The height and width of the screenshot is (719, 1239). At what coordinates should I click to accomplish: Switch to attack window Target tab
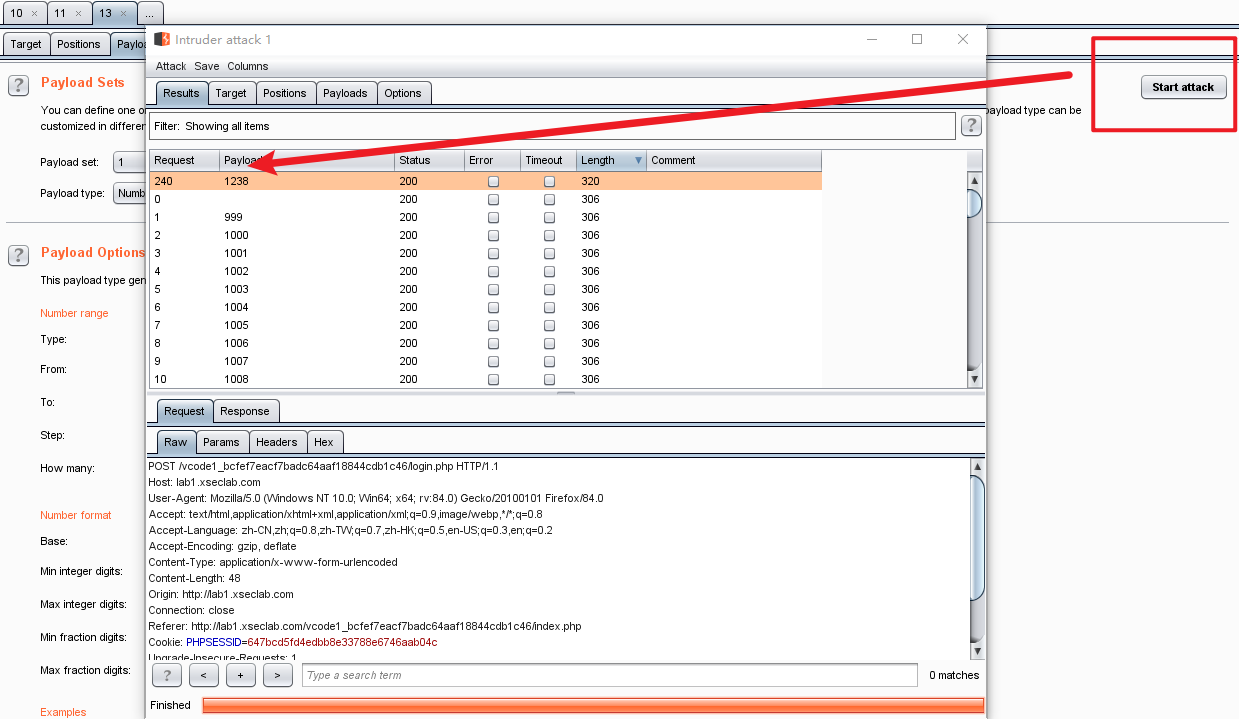coord(231,93)
